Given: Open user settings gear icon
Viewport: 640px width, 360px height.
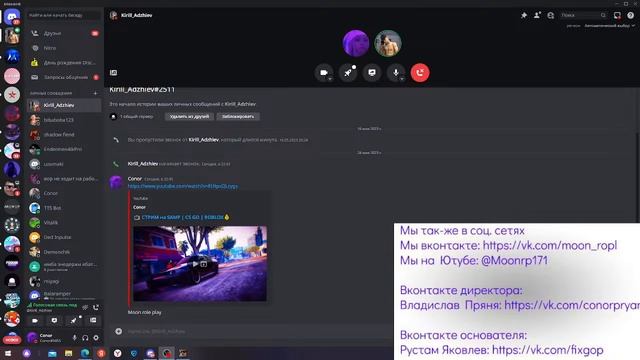Looking at the screenshot, I should click(96, 338).
